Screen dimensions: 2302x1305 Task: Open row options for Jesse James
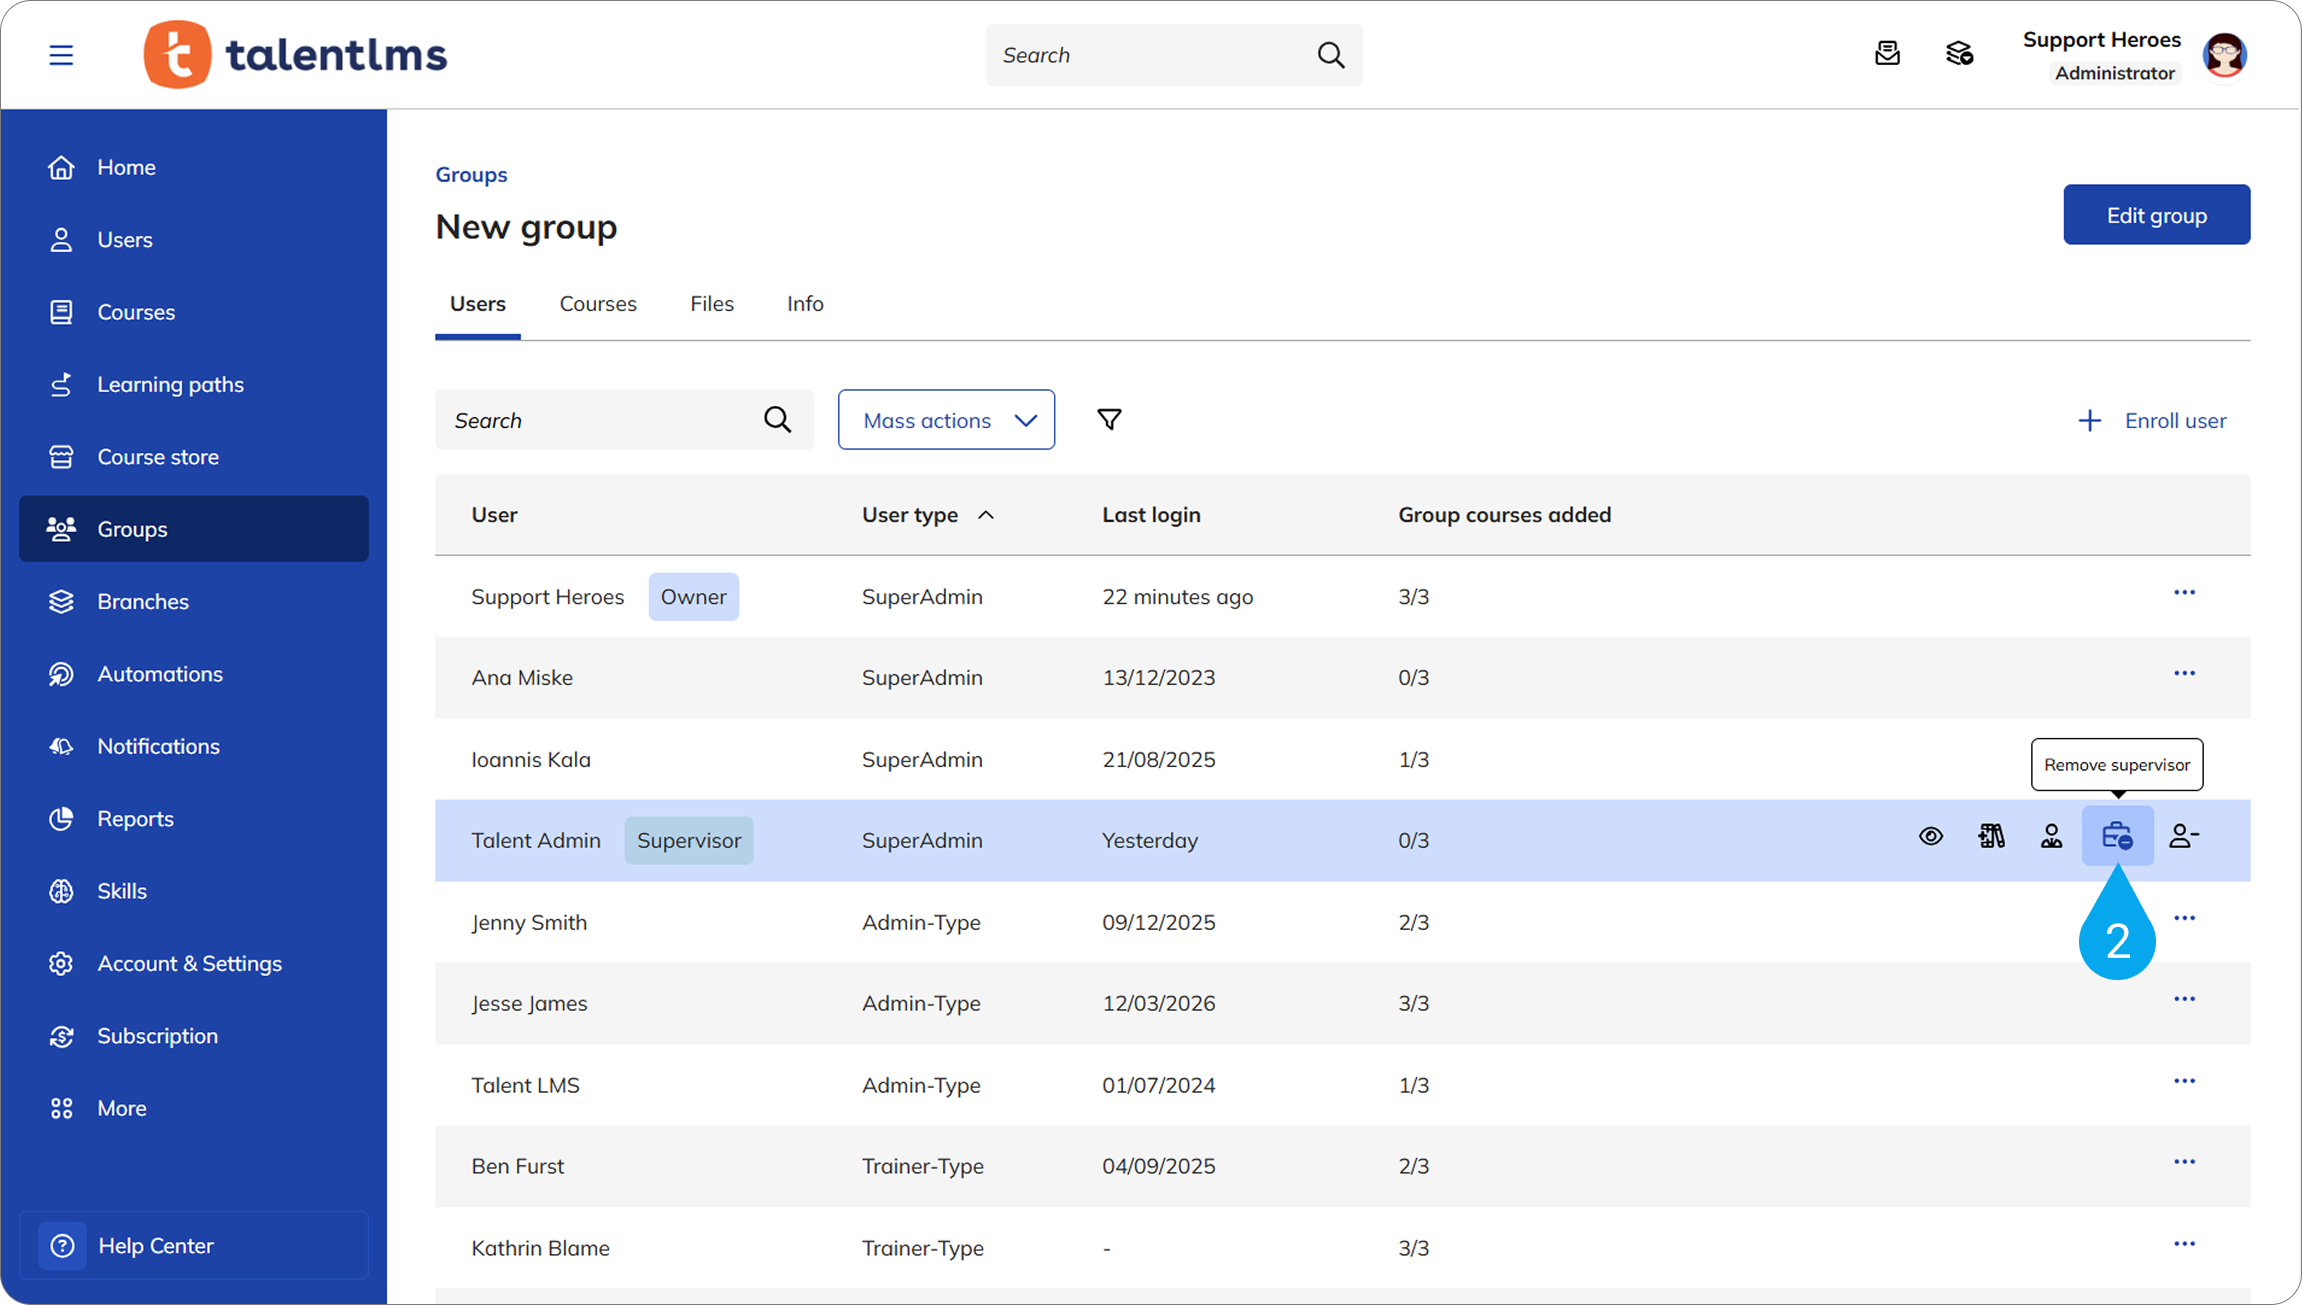pos(2184,1000)
